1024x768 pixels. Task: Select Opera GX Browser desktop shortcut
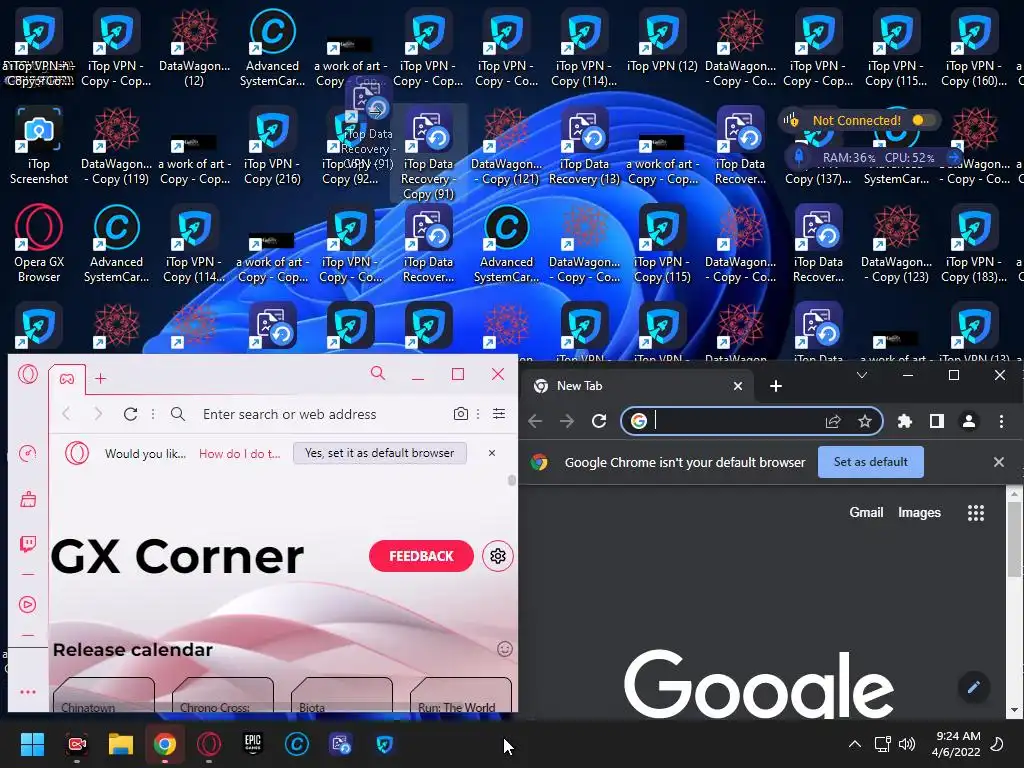pos(39,244)
